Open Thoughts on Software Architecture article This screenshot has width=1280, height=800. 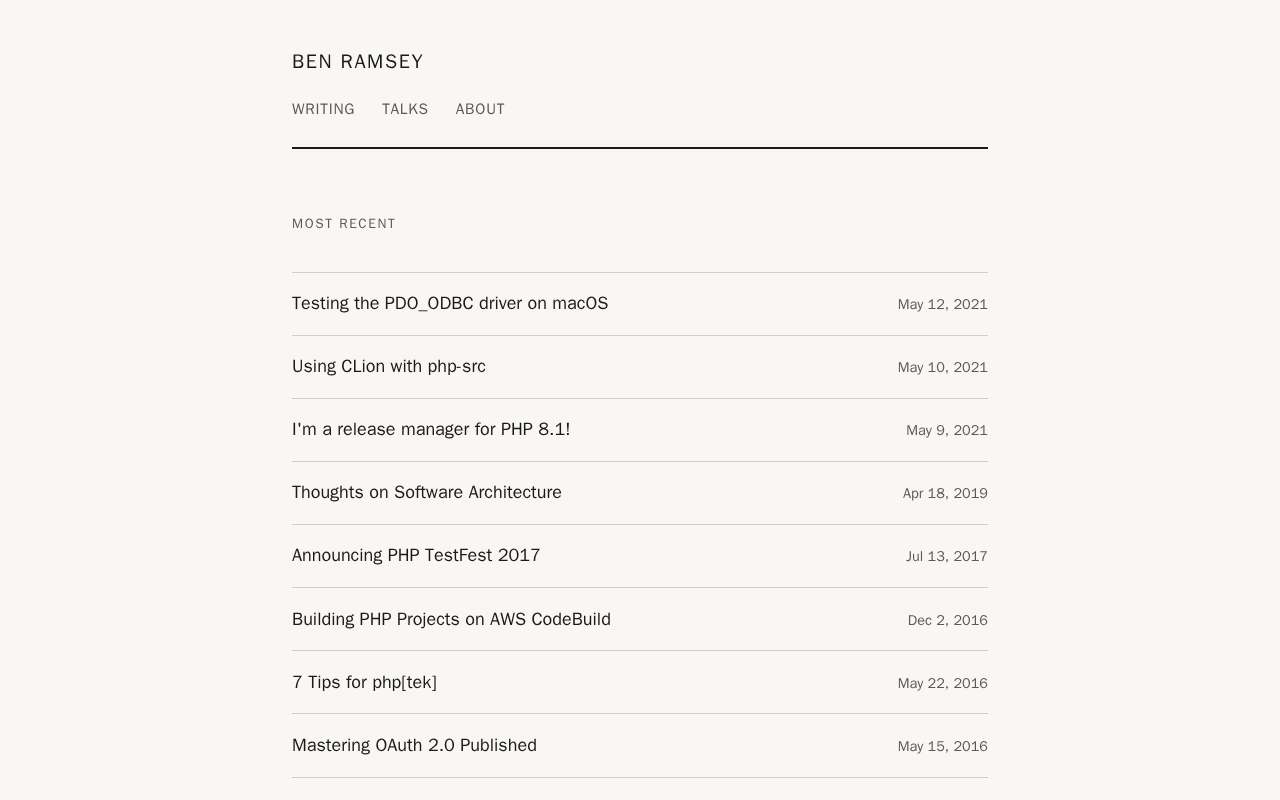tap(427, 492)
